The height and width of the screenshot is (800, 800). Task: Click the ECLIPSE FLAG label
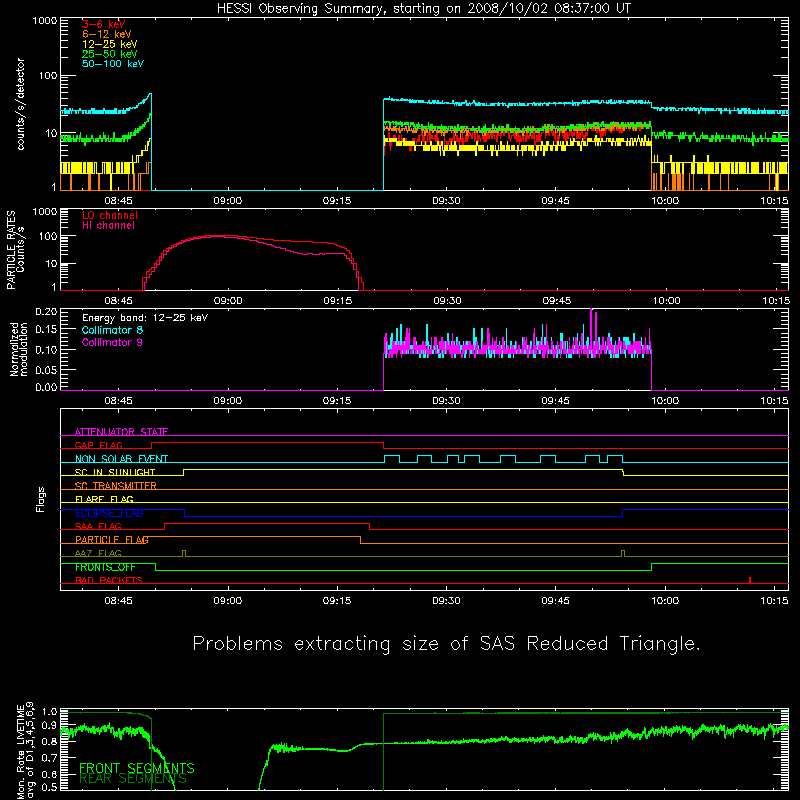pos(109,513)
